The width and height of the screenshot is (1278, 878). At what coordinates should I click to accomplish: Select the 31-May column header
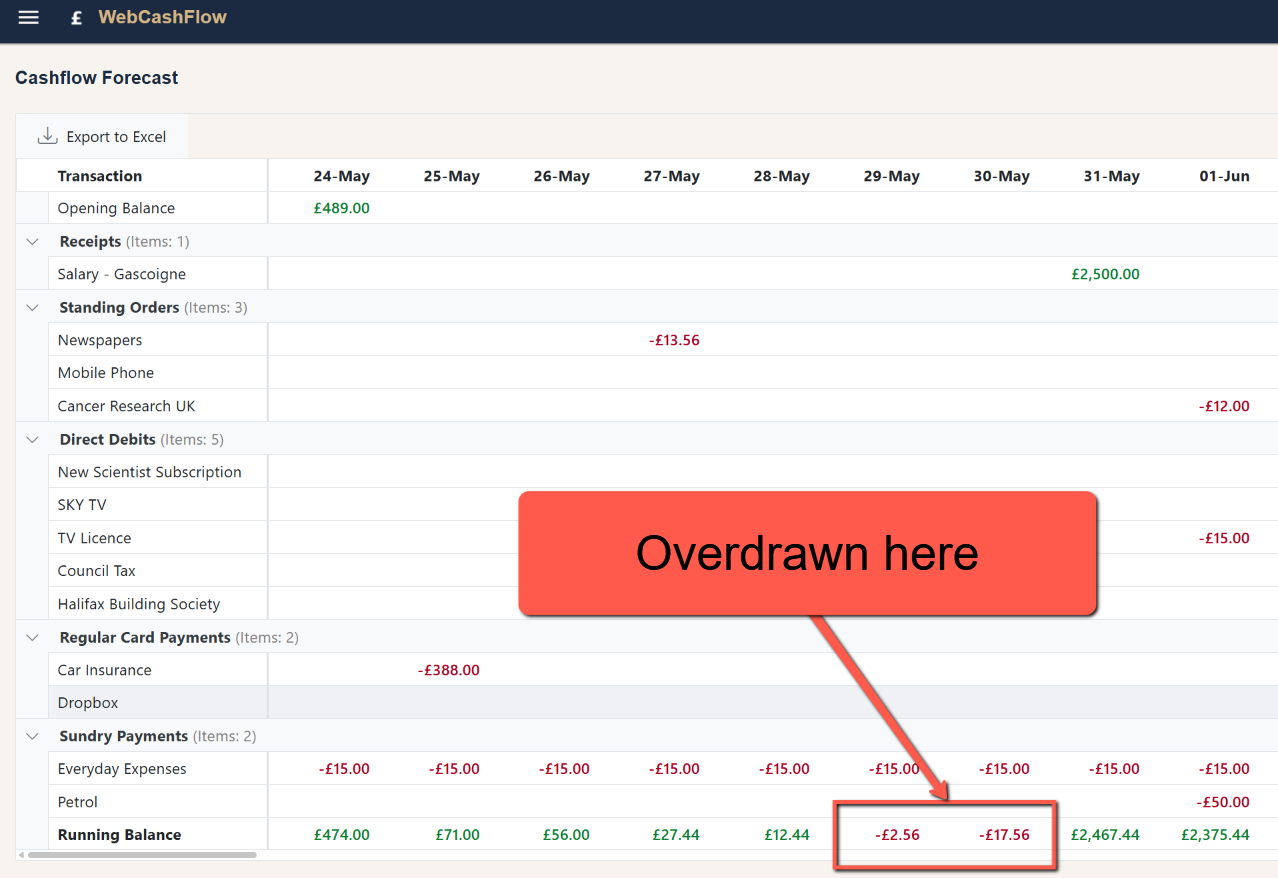coord(1111,176)
